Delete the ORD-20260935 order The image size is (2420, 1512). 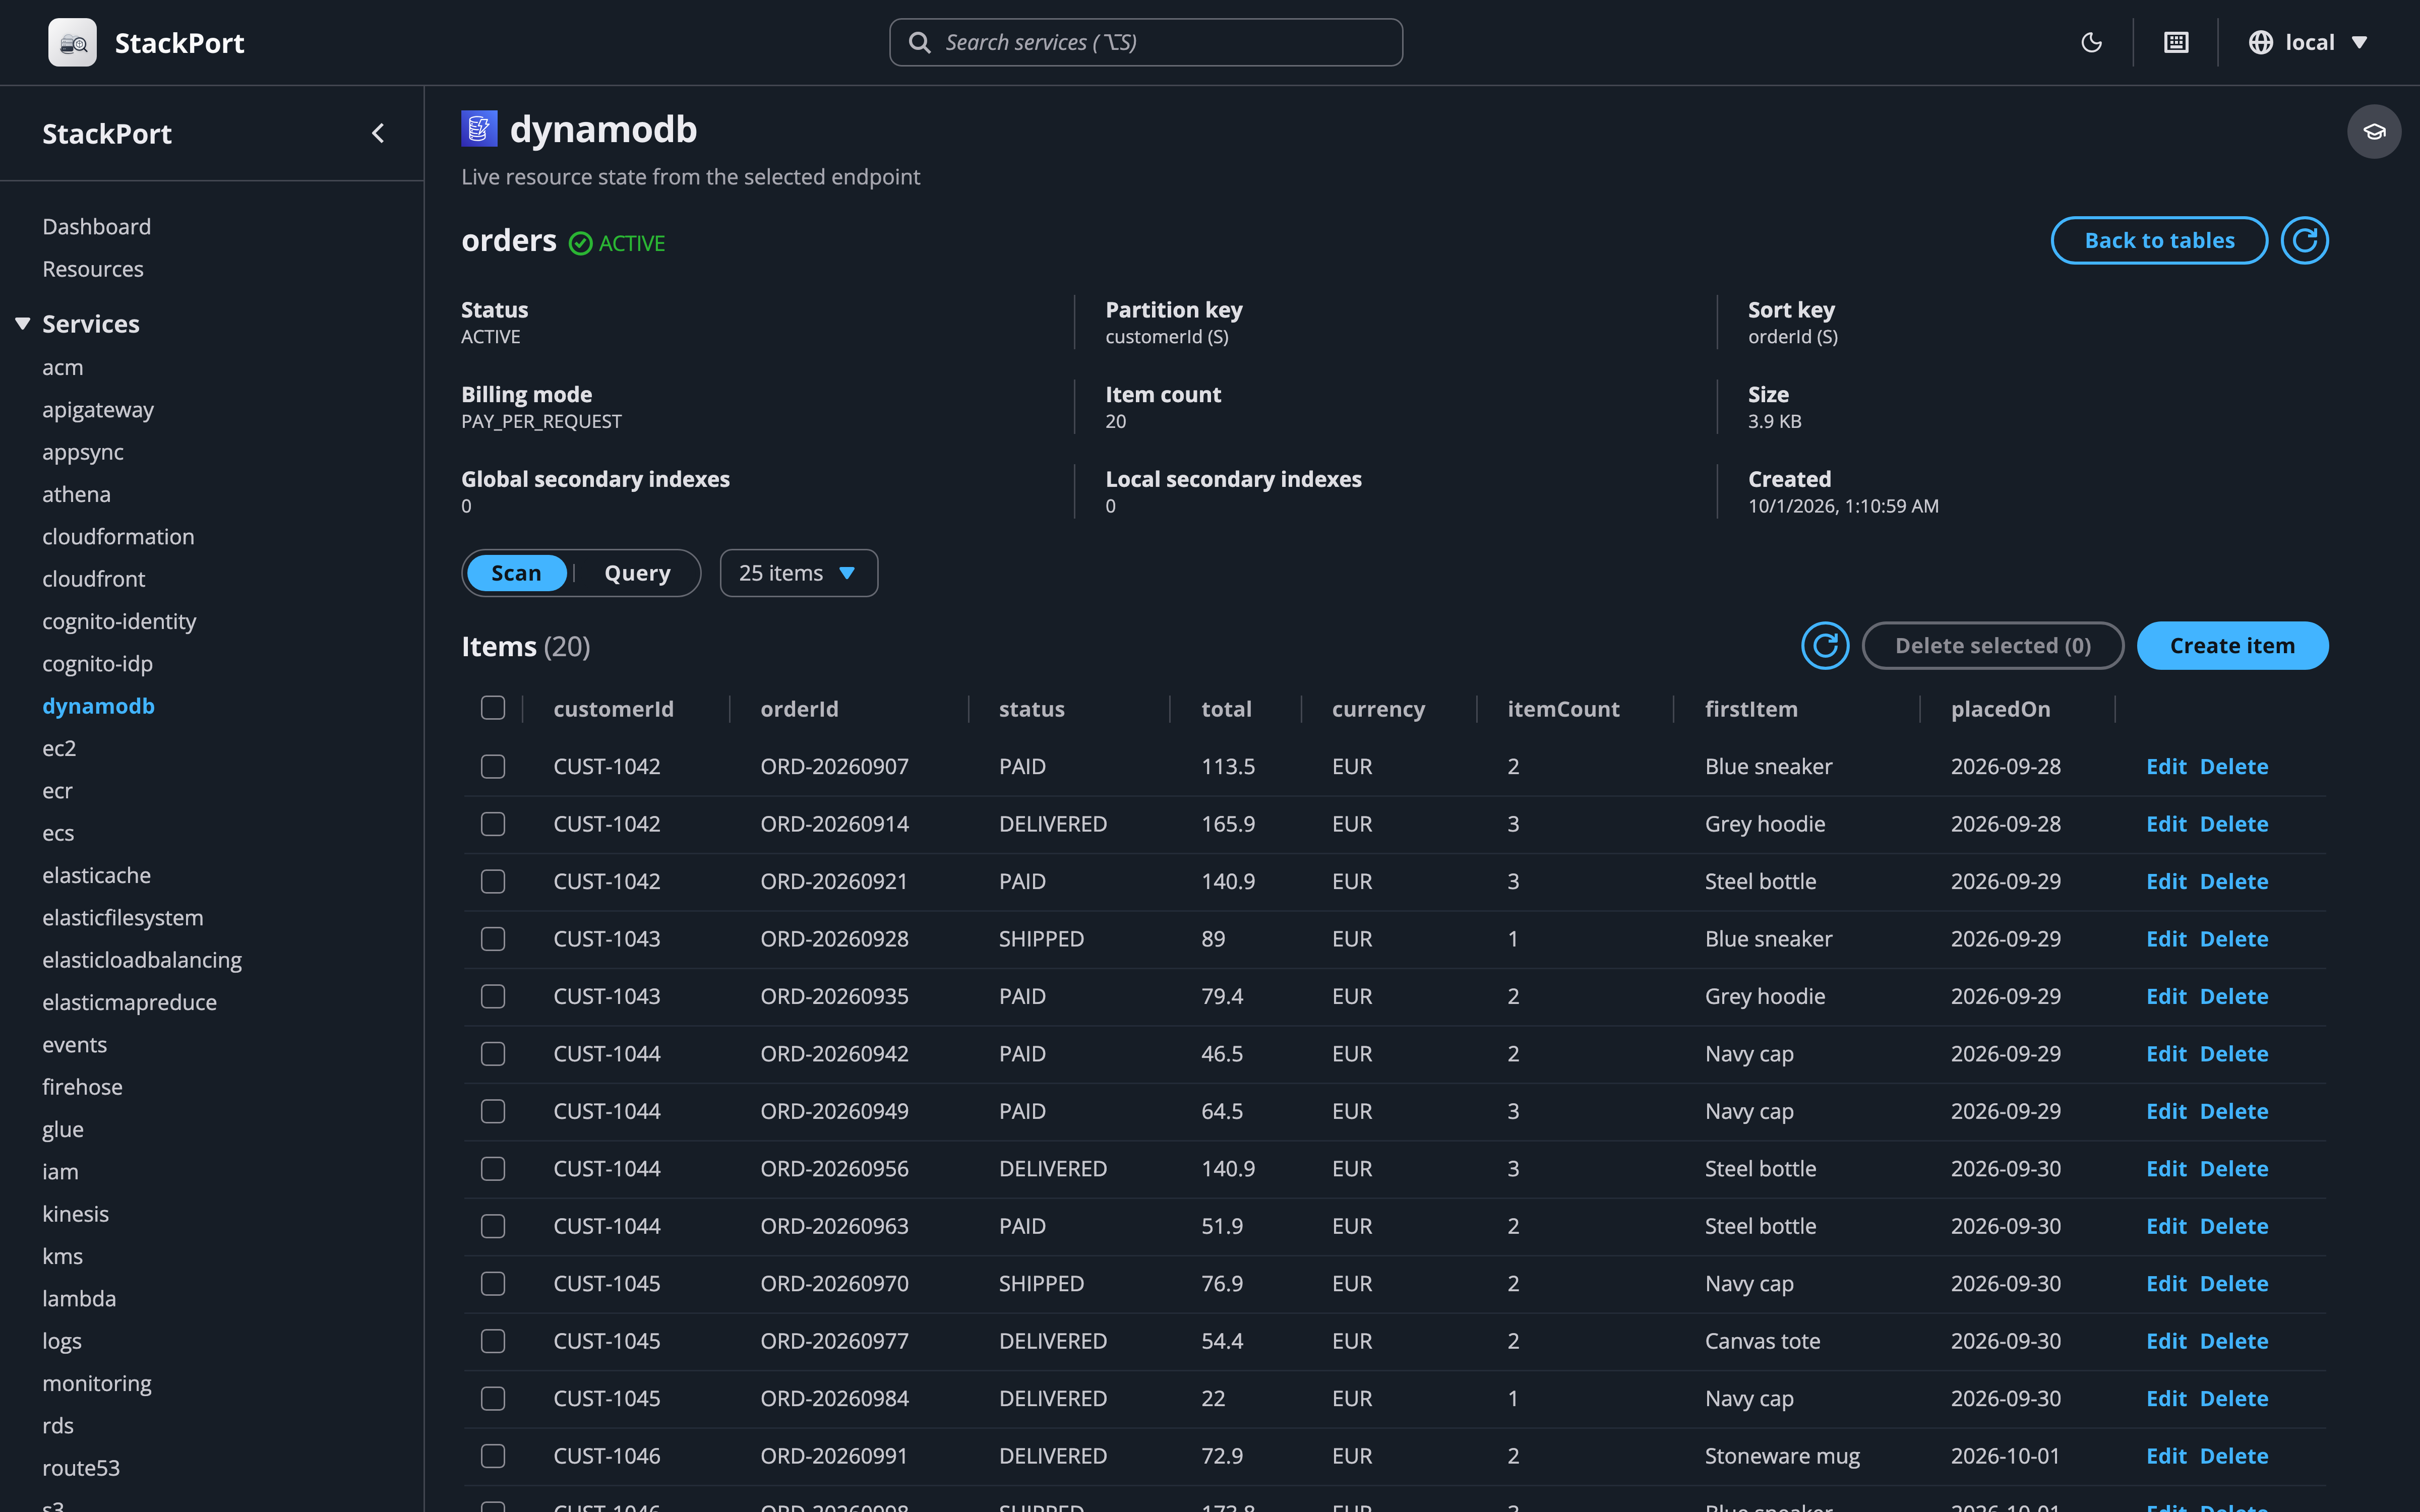tap(2234, 996)
